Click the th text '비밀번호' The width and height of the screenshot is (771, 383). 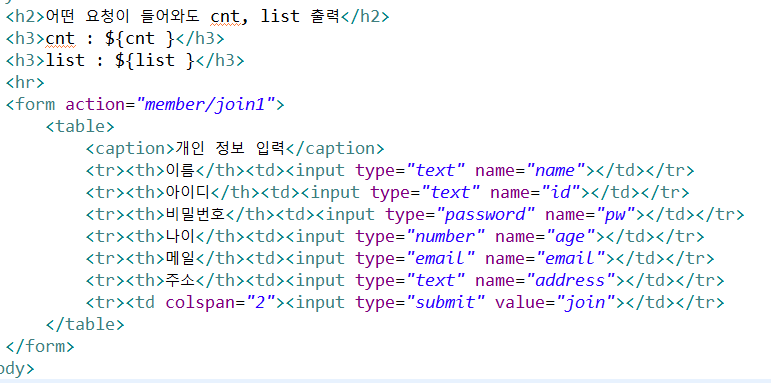(x=195, y=214)
